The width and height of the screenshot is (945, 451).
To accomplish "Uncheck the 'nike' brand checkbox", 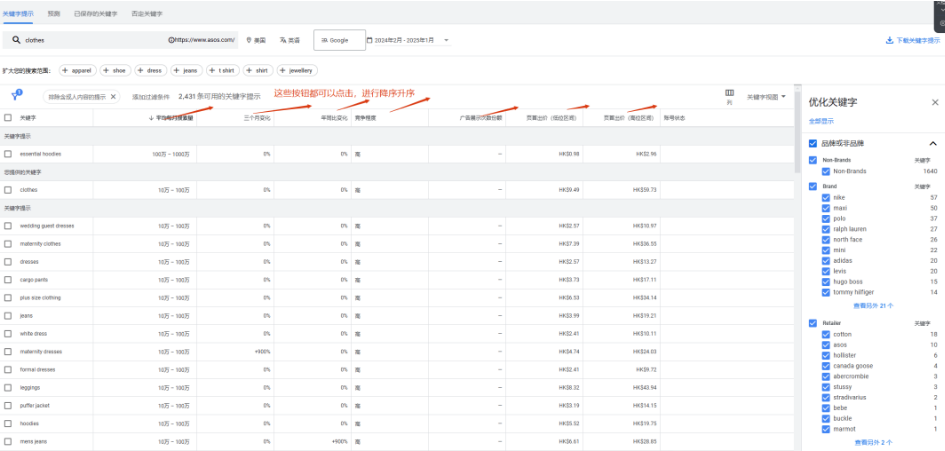I will coord(825,198).
